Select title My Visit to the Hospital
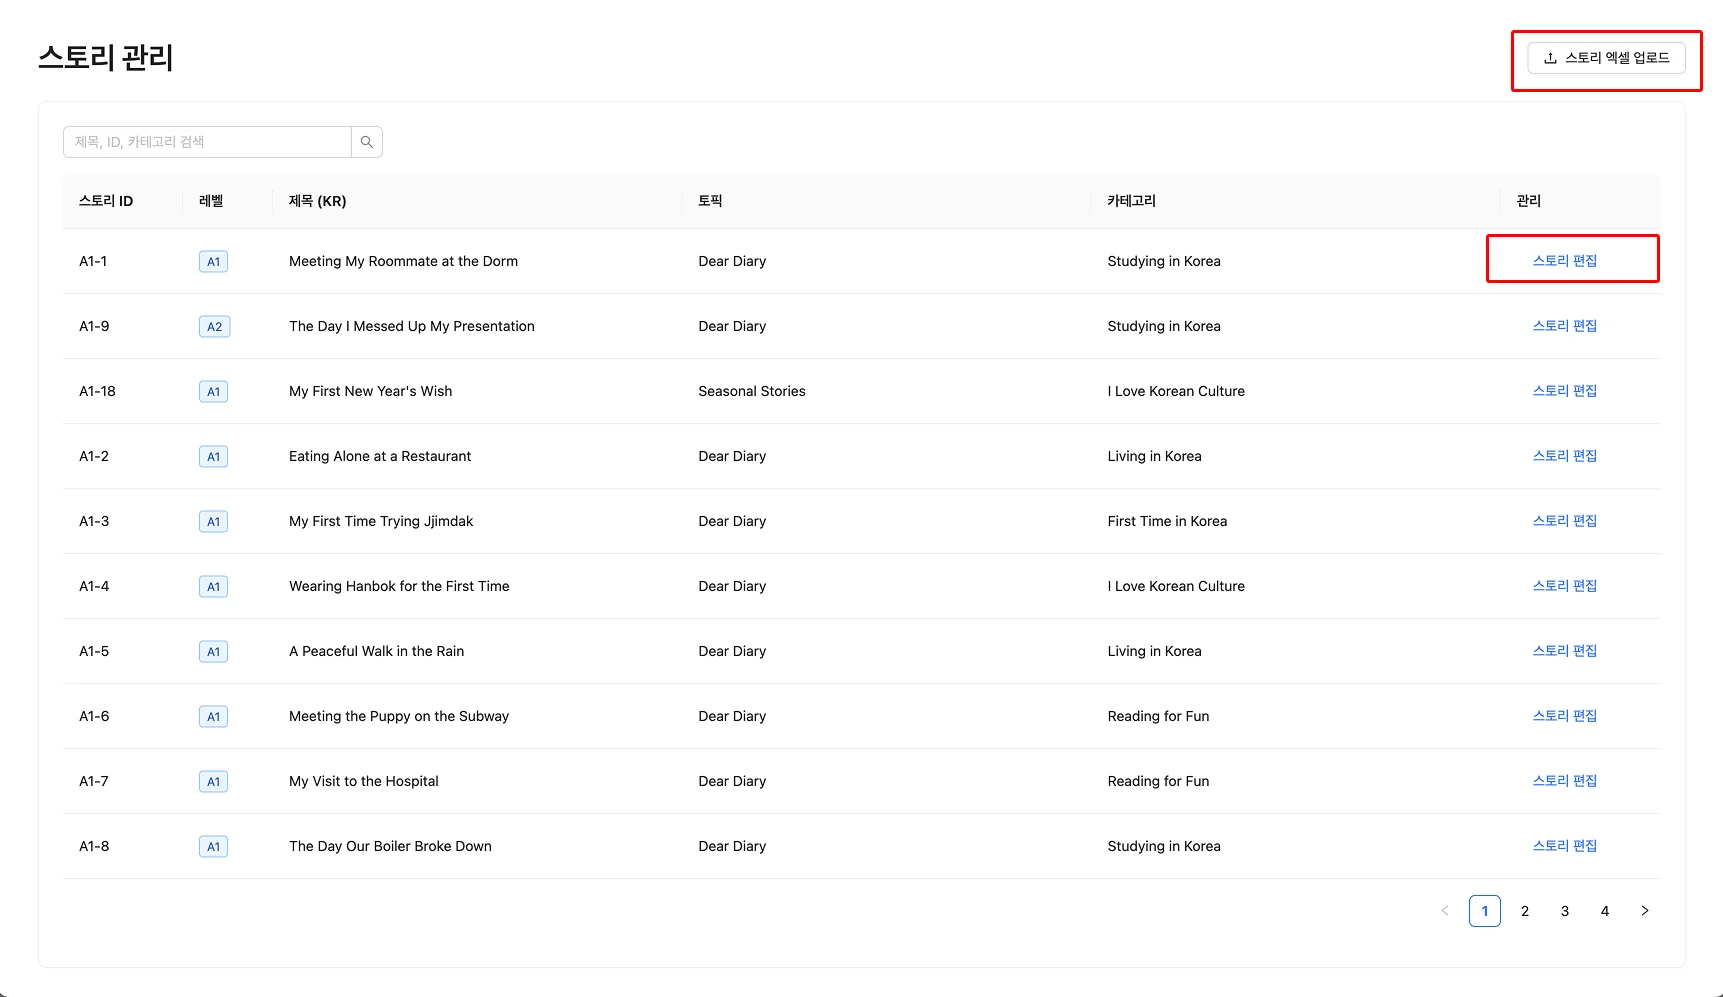The width and height of the screenshot is (1723, 997). click(364, 781)
